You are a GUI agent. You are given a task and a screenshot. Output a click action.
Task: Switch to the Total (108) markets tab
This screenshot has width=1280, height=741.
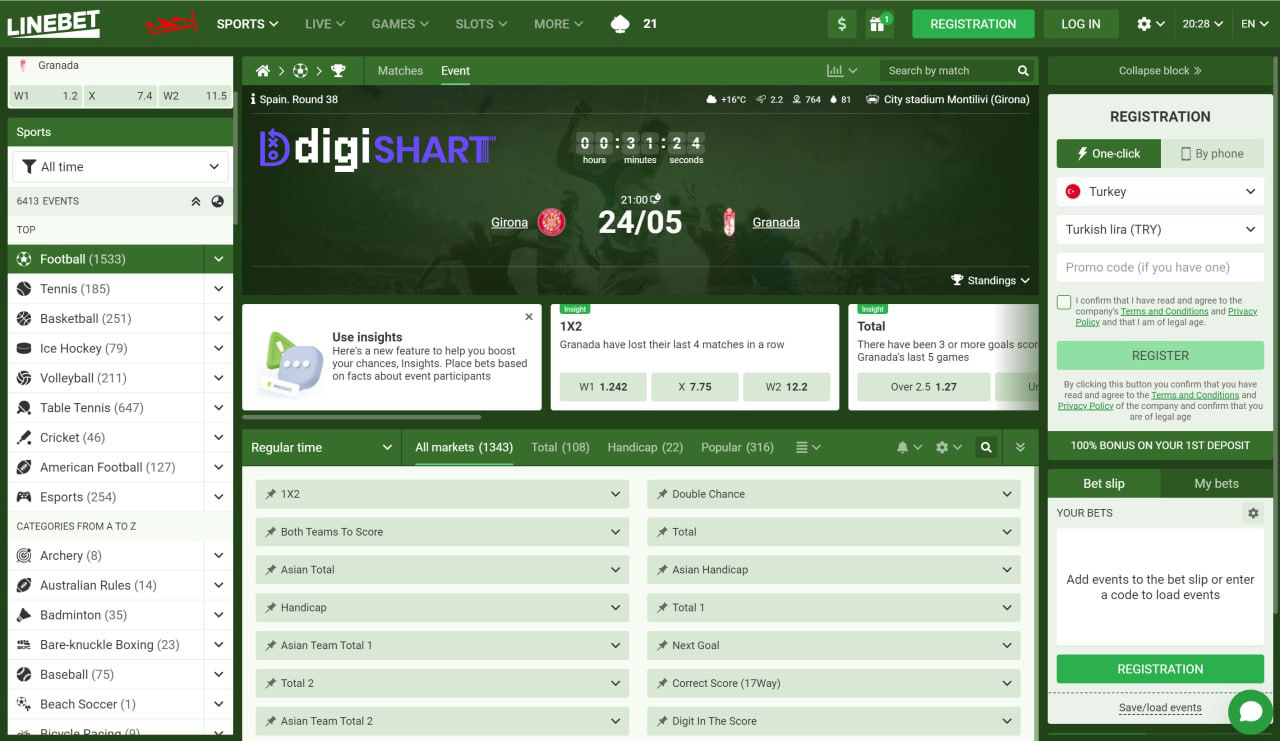point(561,448)
